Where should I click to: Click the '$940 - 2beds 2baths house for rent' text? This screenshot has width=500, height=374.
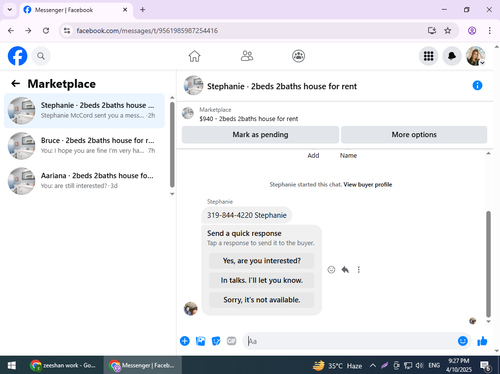tap(249, 119)
